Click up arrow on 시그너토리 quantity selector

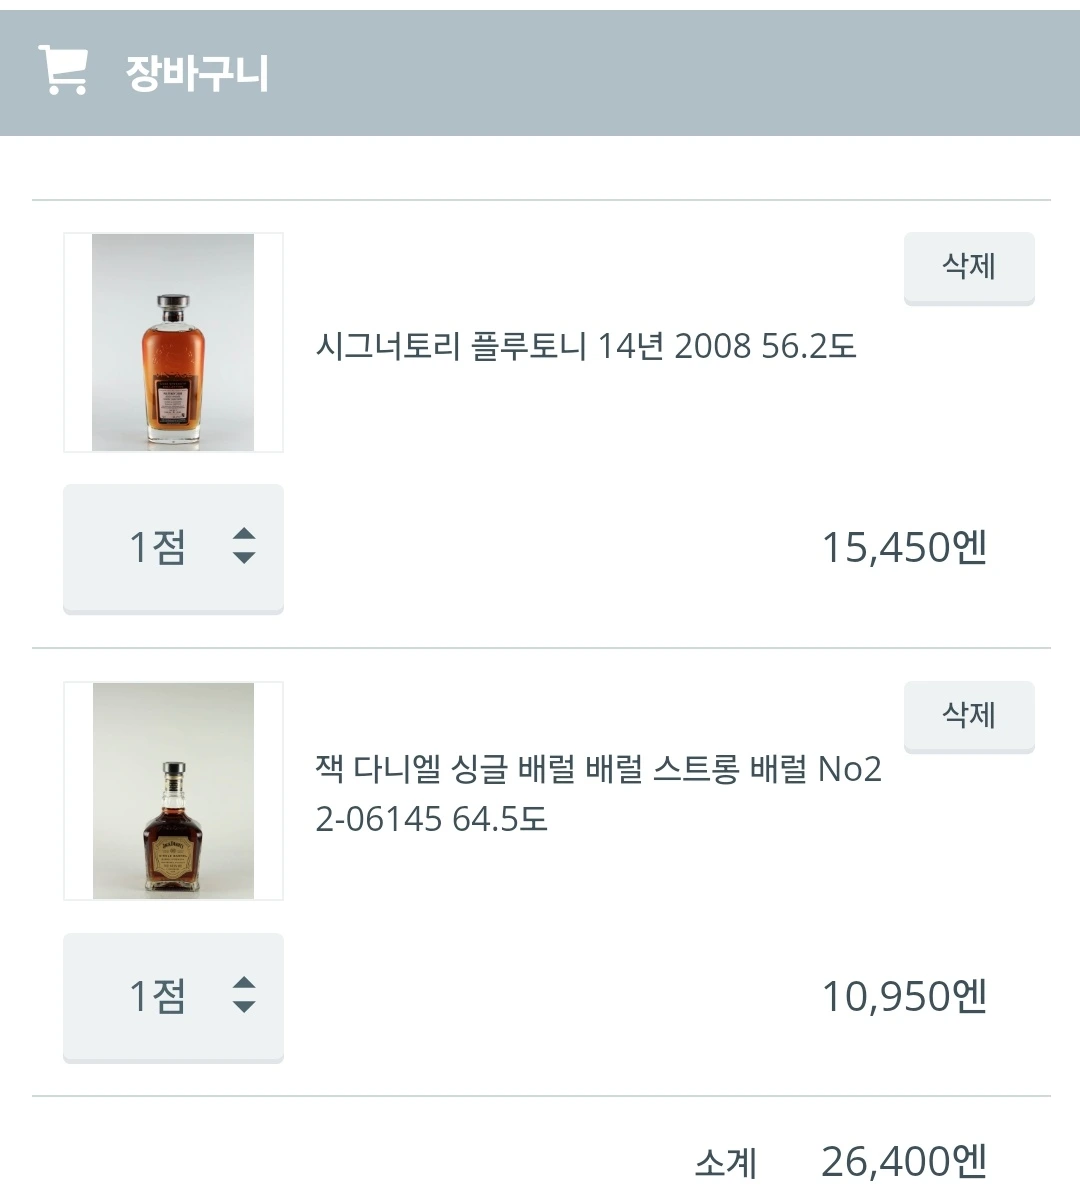(x=244, y=534)
